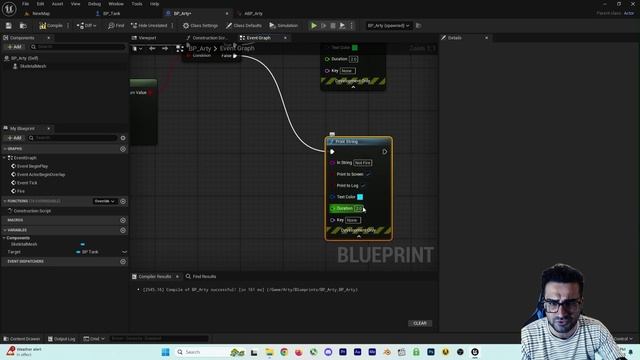Clear the Compiler Results log
Image resolution: width=640 pixels, height=360 pixels.
tap(420, 323)
